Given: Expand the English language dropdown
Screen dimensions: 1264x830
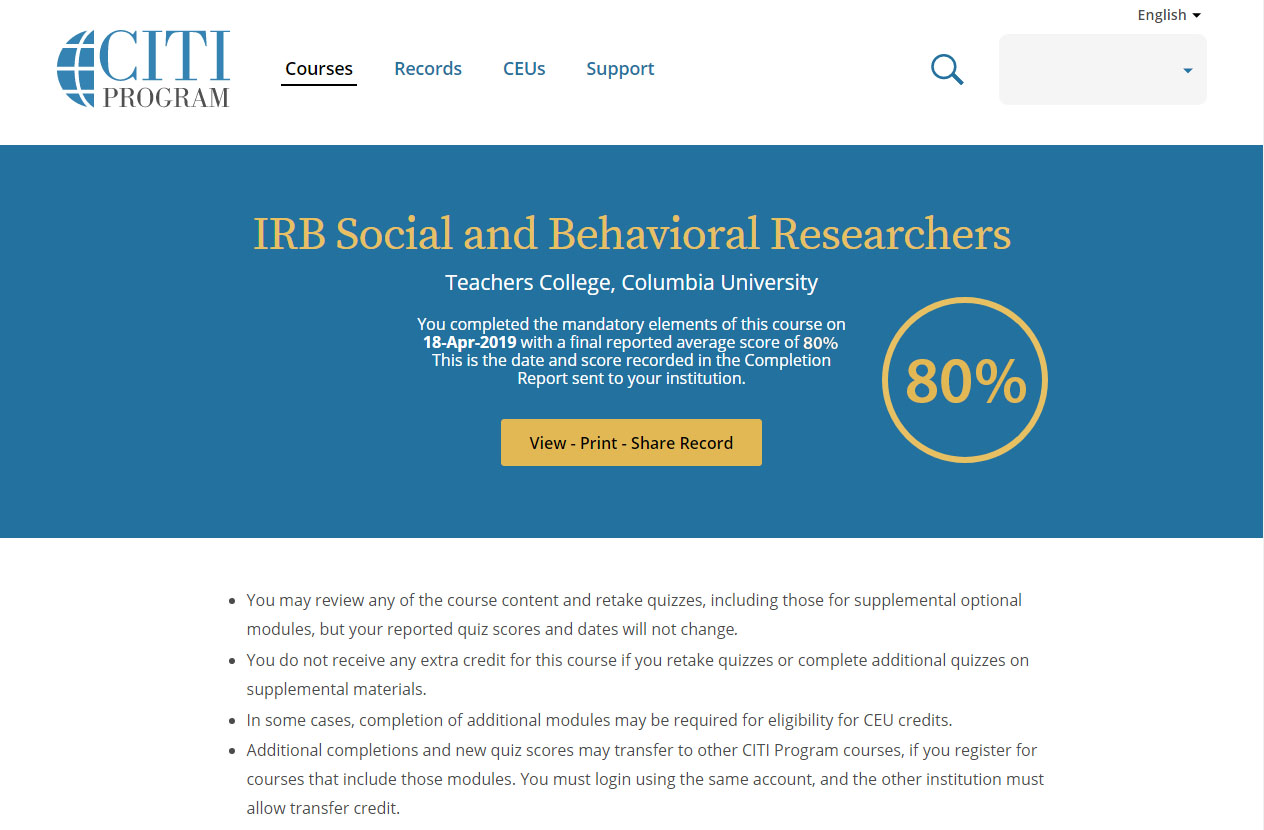Looking at the screenshot, I should tap(1169, 15).
